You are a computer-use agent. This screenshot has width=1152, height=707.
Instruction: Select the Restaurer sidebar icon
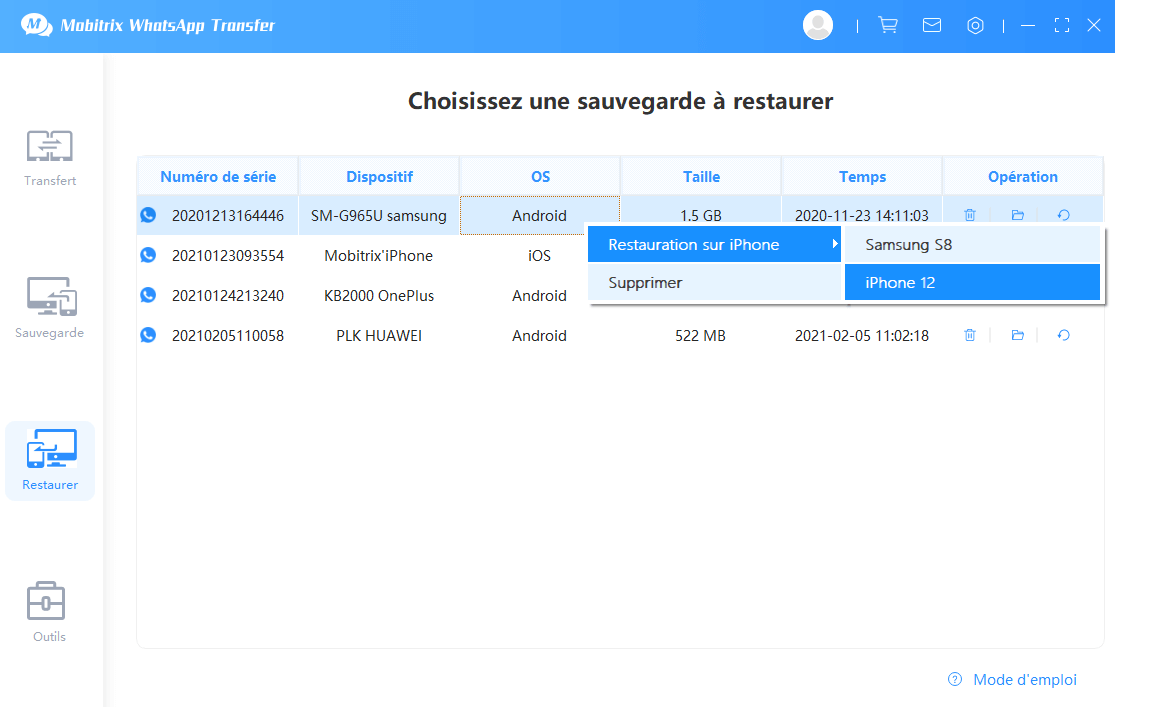tap(51, 448)
